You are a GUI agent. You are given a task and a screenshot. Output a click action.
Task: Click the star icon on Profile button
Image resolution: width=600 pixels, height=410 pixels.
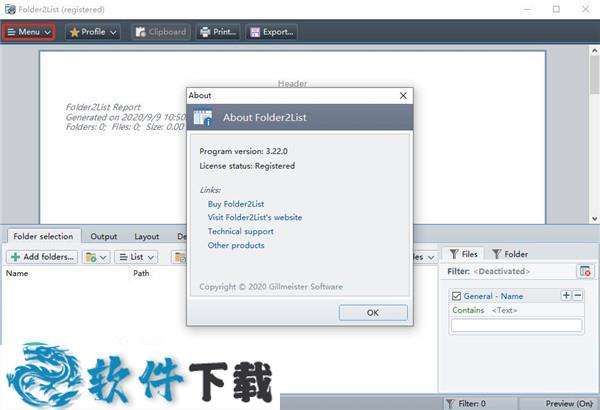click(x=74, y=32)
